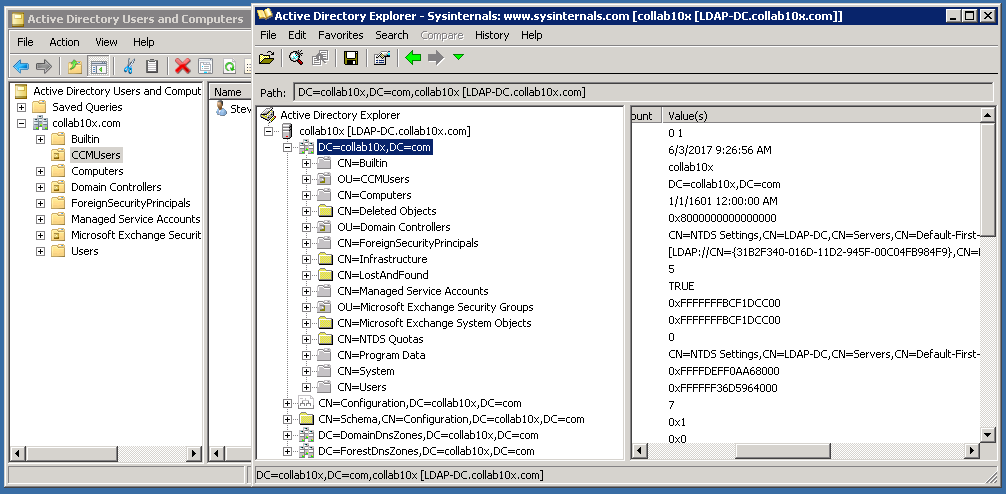Viewport: 1006px width, 494px height.
Task: Expand CN=Deleted Objects node
Action: point(307,211)
